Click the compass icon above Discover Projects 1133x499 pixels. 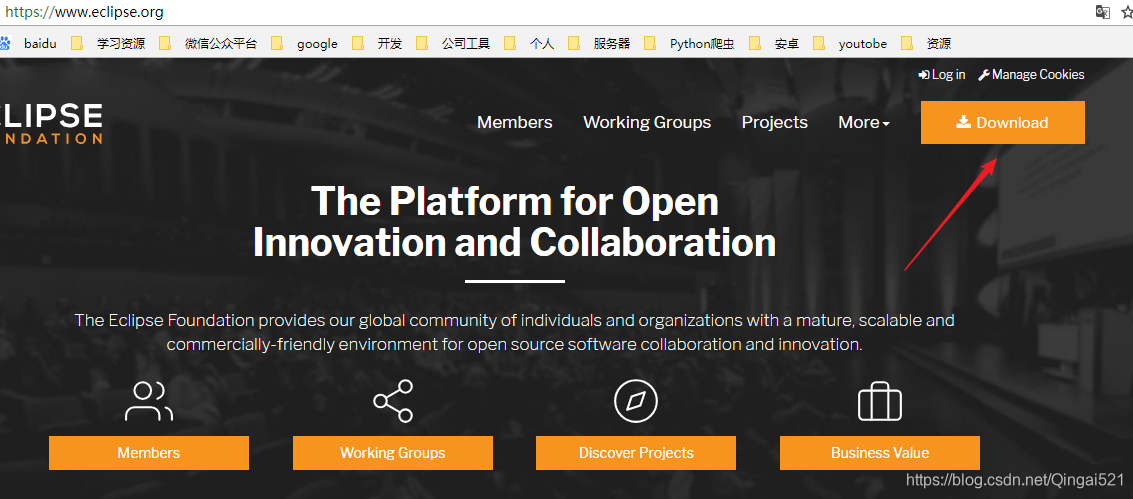tap(636, 401)
